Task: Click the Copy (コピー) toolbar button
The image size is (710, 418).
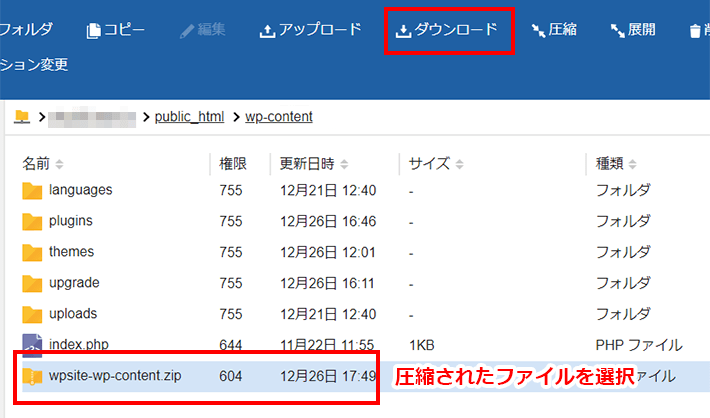Action: pos(116,30)
